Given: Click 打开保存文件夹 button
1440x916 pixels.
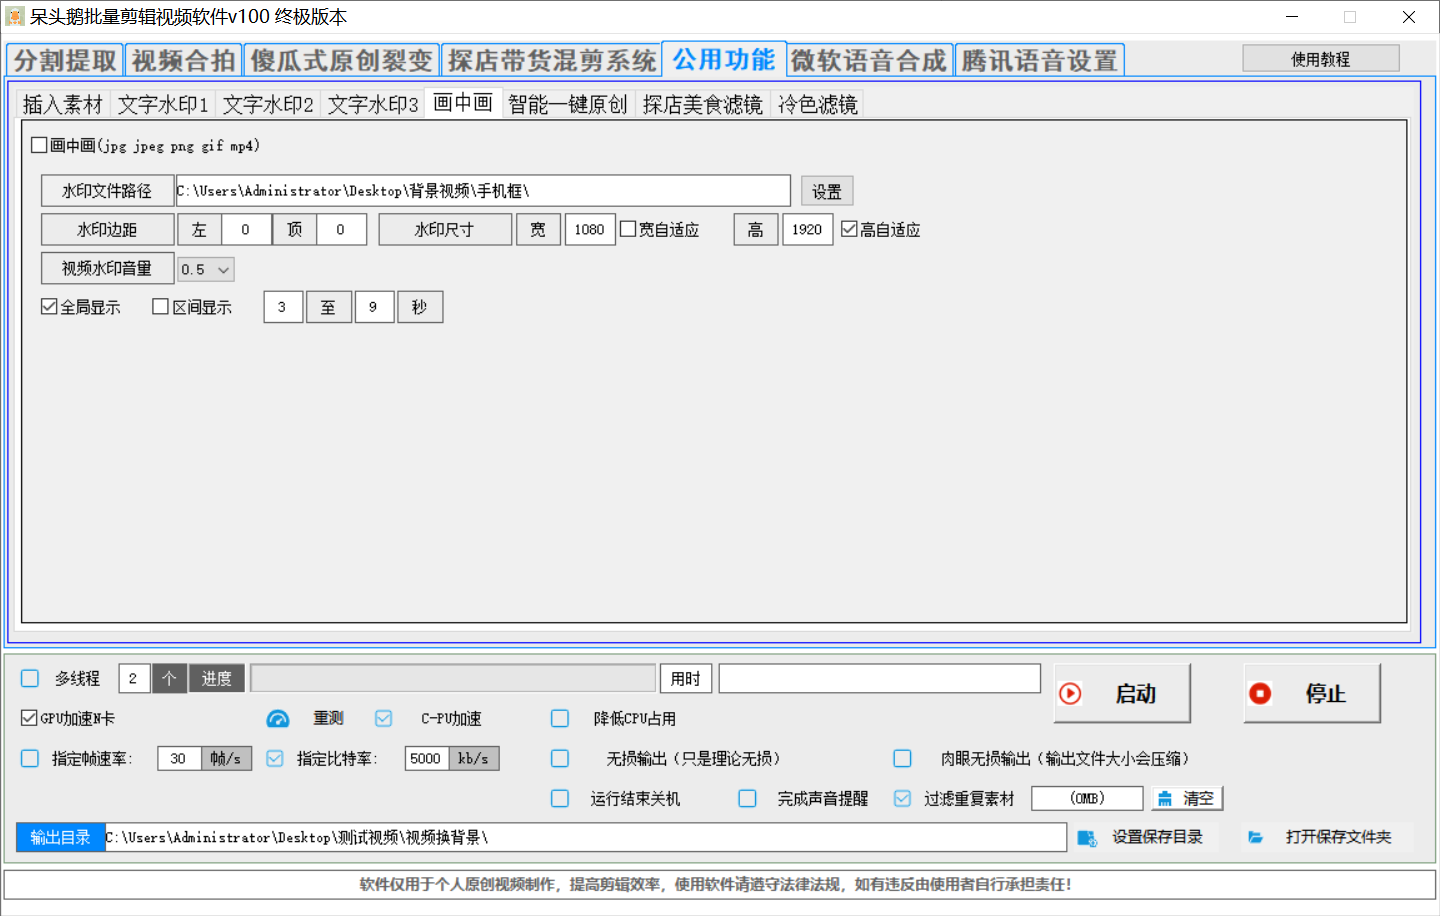Looking at the screenshot, I should coord(1325,837).
